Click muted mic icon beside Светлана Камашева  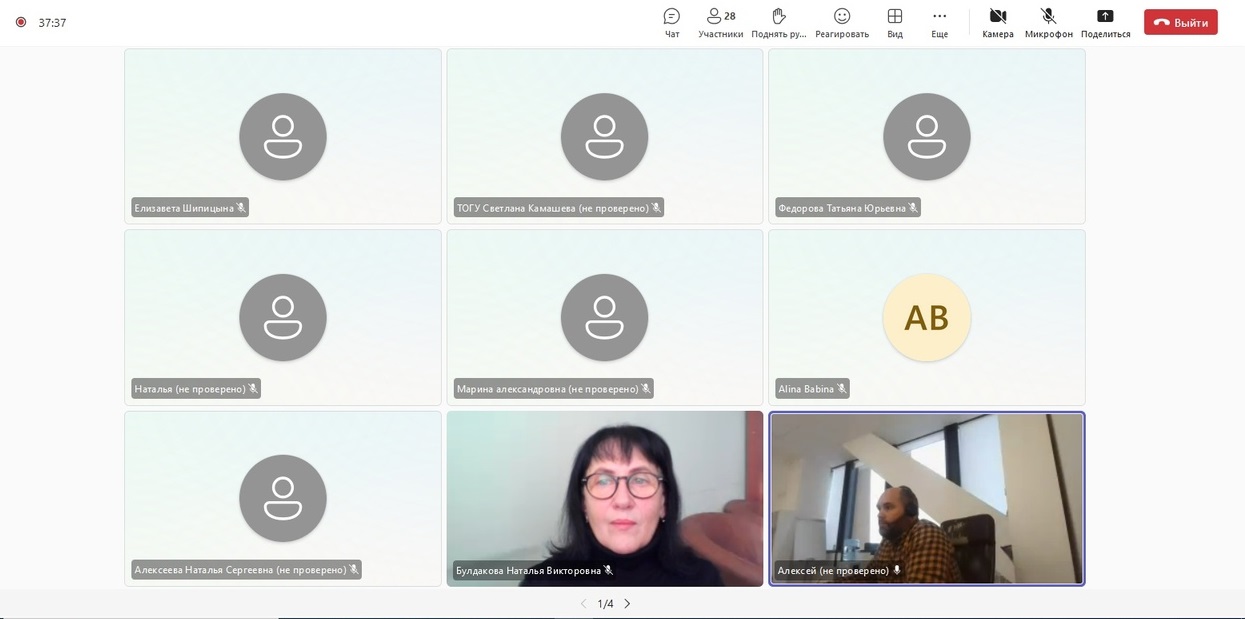pos(656,208)
